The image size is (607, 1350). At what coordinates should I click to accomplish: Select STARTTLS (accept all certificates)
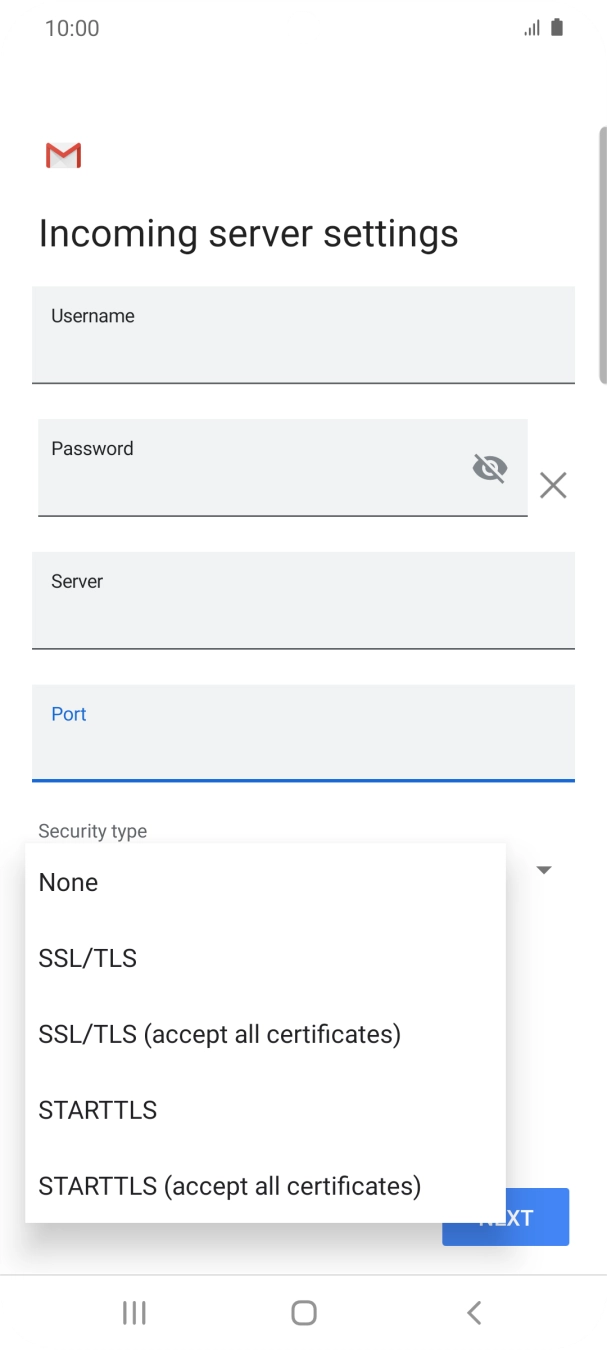click(228, 1186)
